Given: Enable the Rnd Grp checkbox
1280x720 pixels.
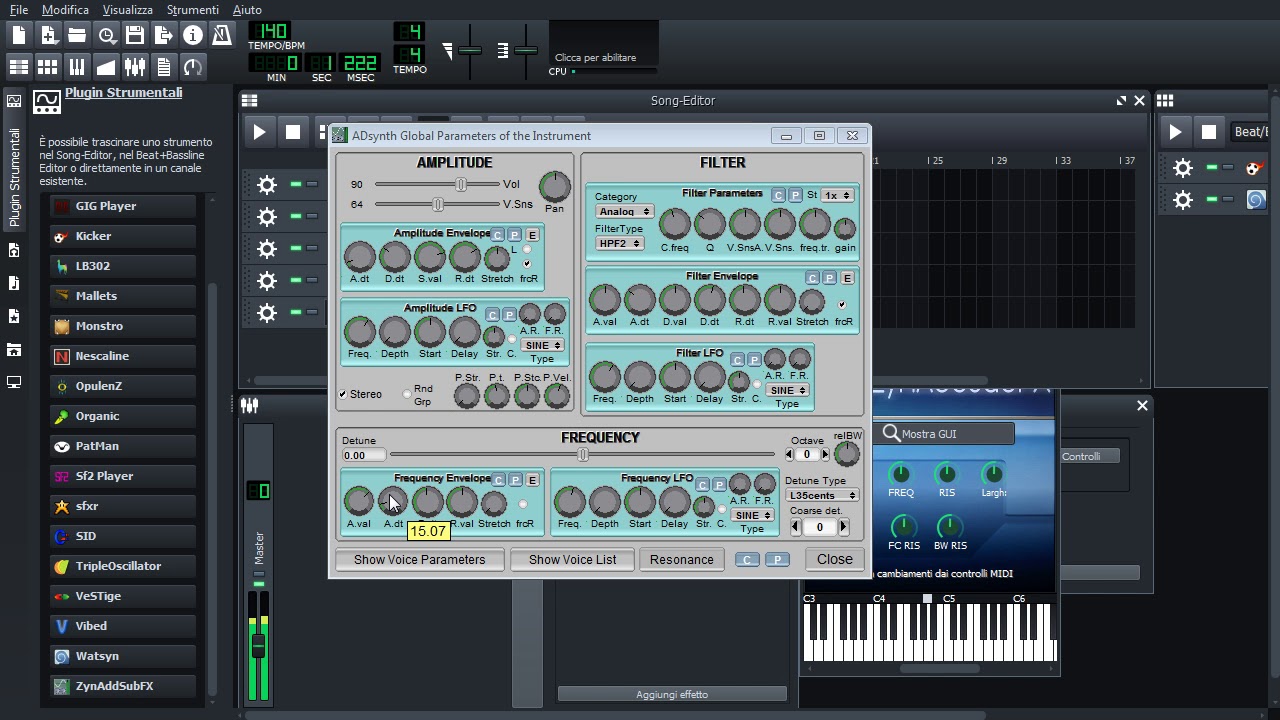Looking at the screenshot, I should click(407, 394).
